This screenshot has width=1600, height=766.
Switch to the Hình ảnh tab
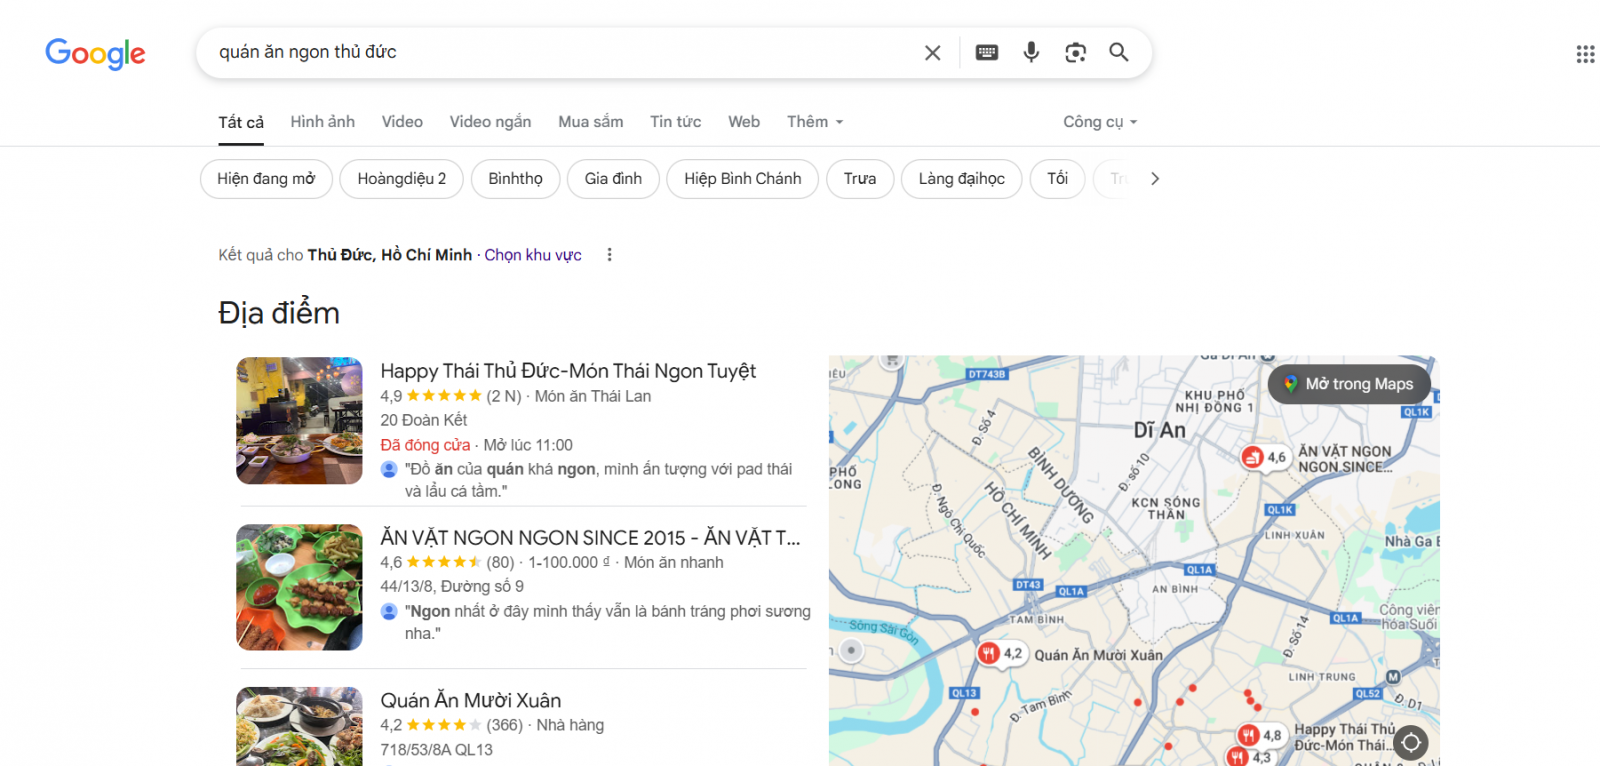[x=322, y=122]
